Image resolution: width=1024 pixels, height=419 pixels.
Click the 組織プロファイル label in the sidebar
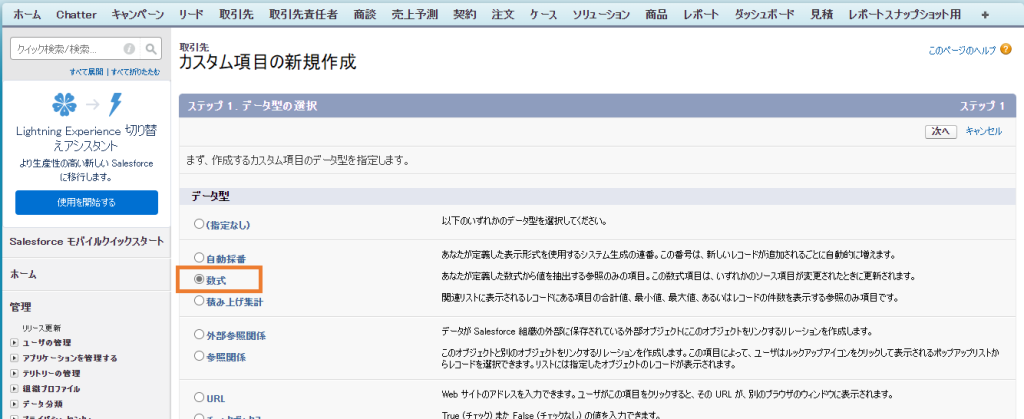click(51, 389)
